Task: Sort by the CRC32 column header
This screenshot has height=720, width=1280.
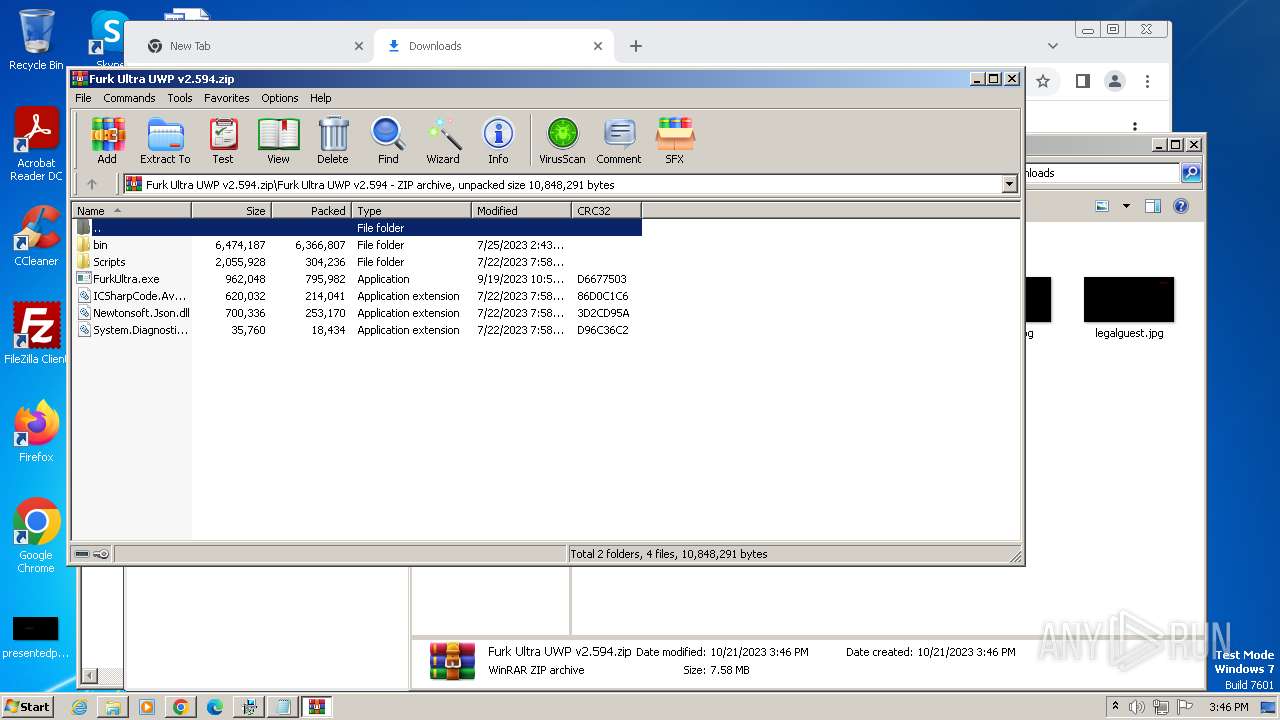Action: pyautogui.click(x=607, y=210)
